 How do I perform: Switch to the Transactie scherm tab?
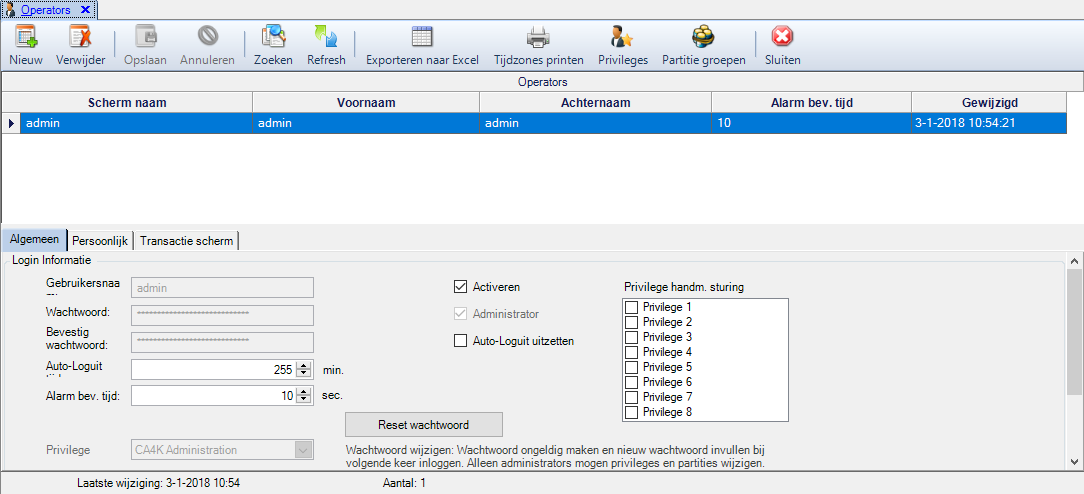(187, 240)
